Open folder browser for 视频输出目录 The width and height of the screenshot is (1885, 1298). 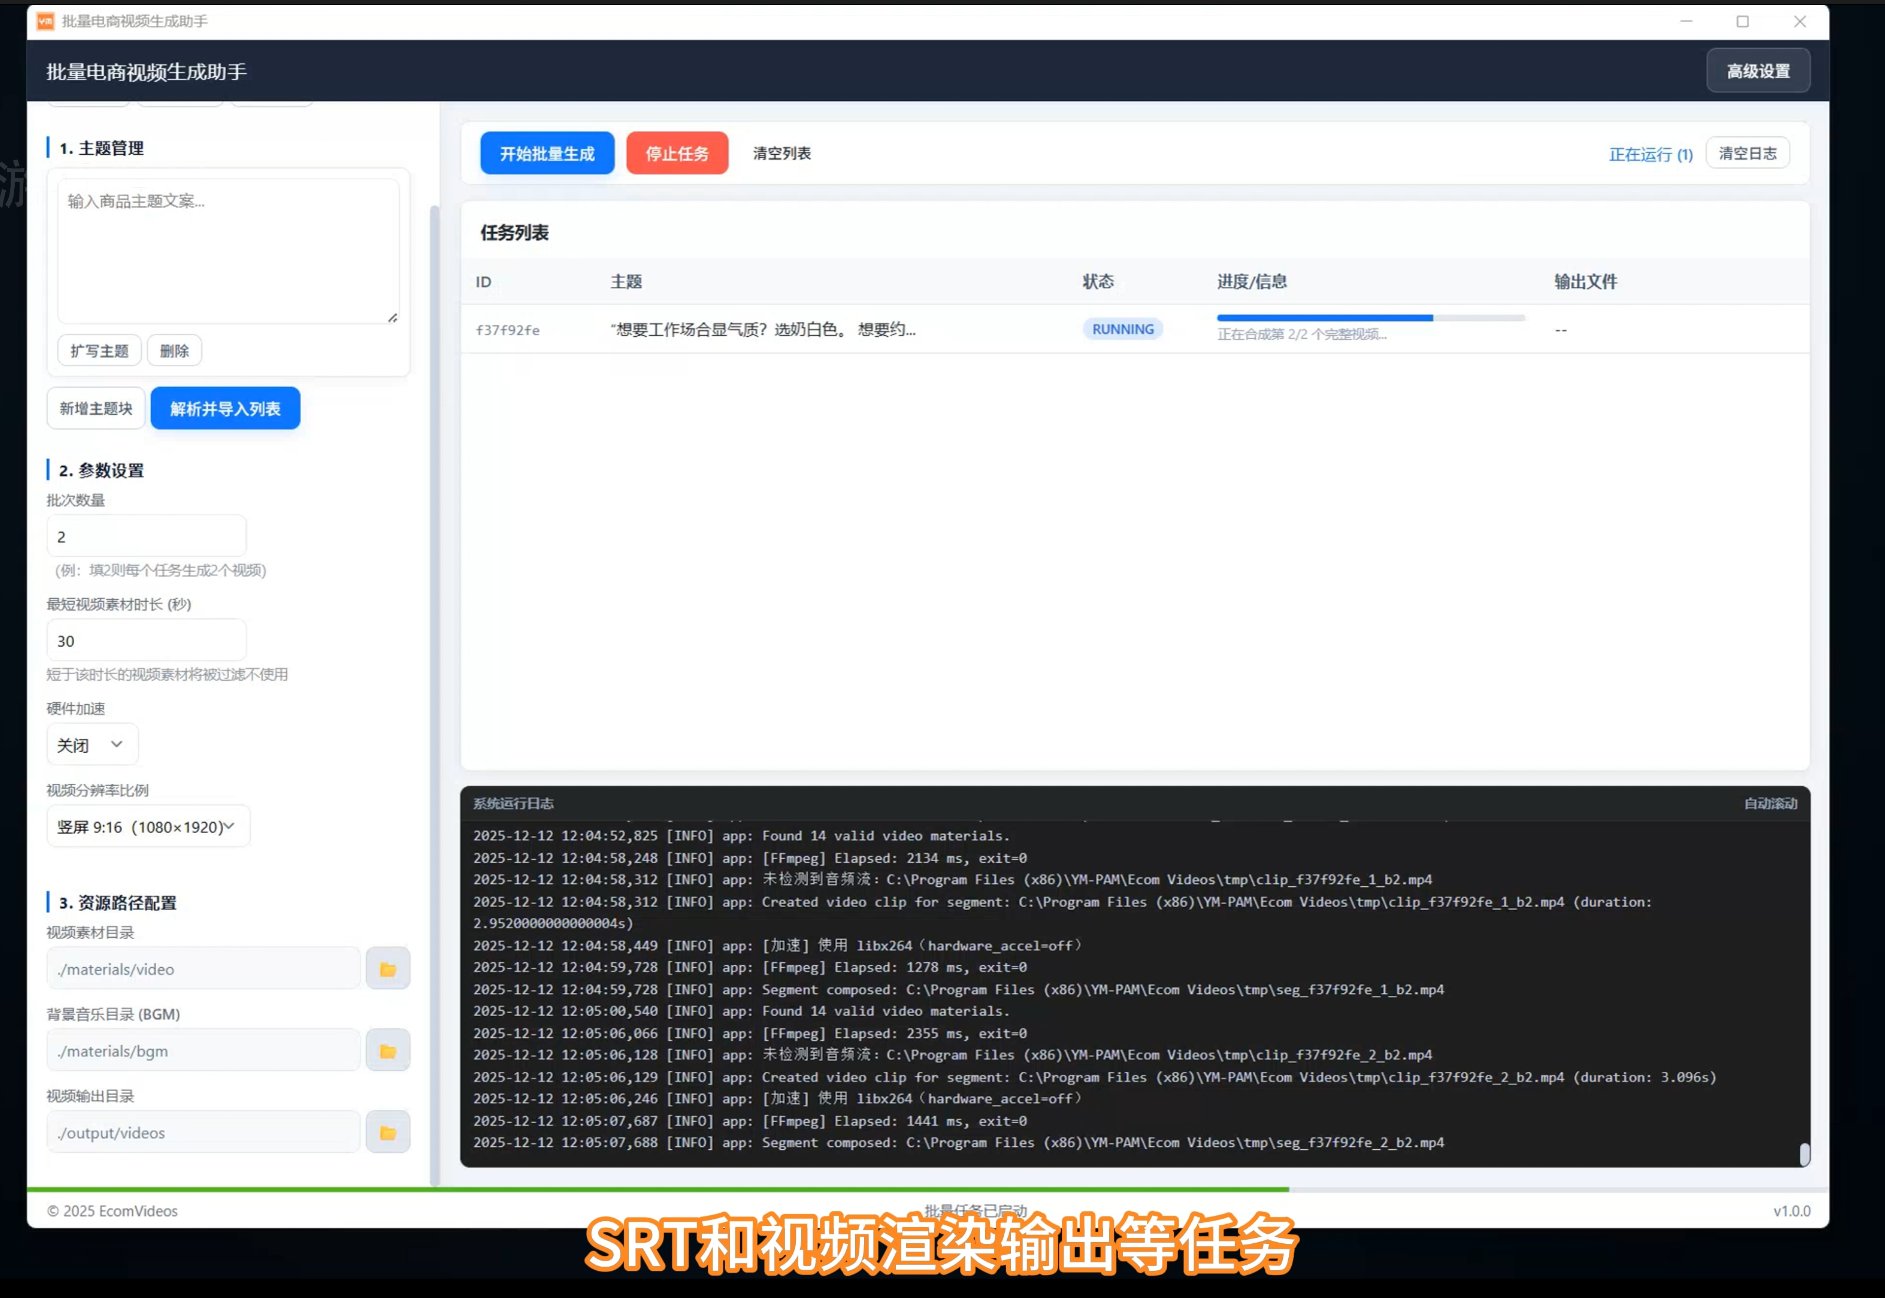pyautogui.click(x=388, y=1133)
